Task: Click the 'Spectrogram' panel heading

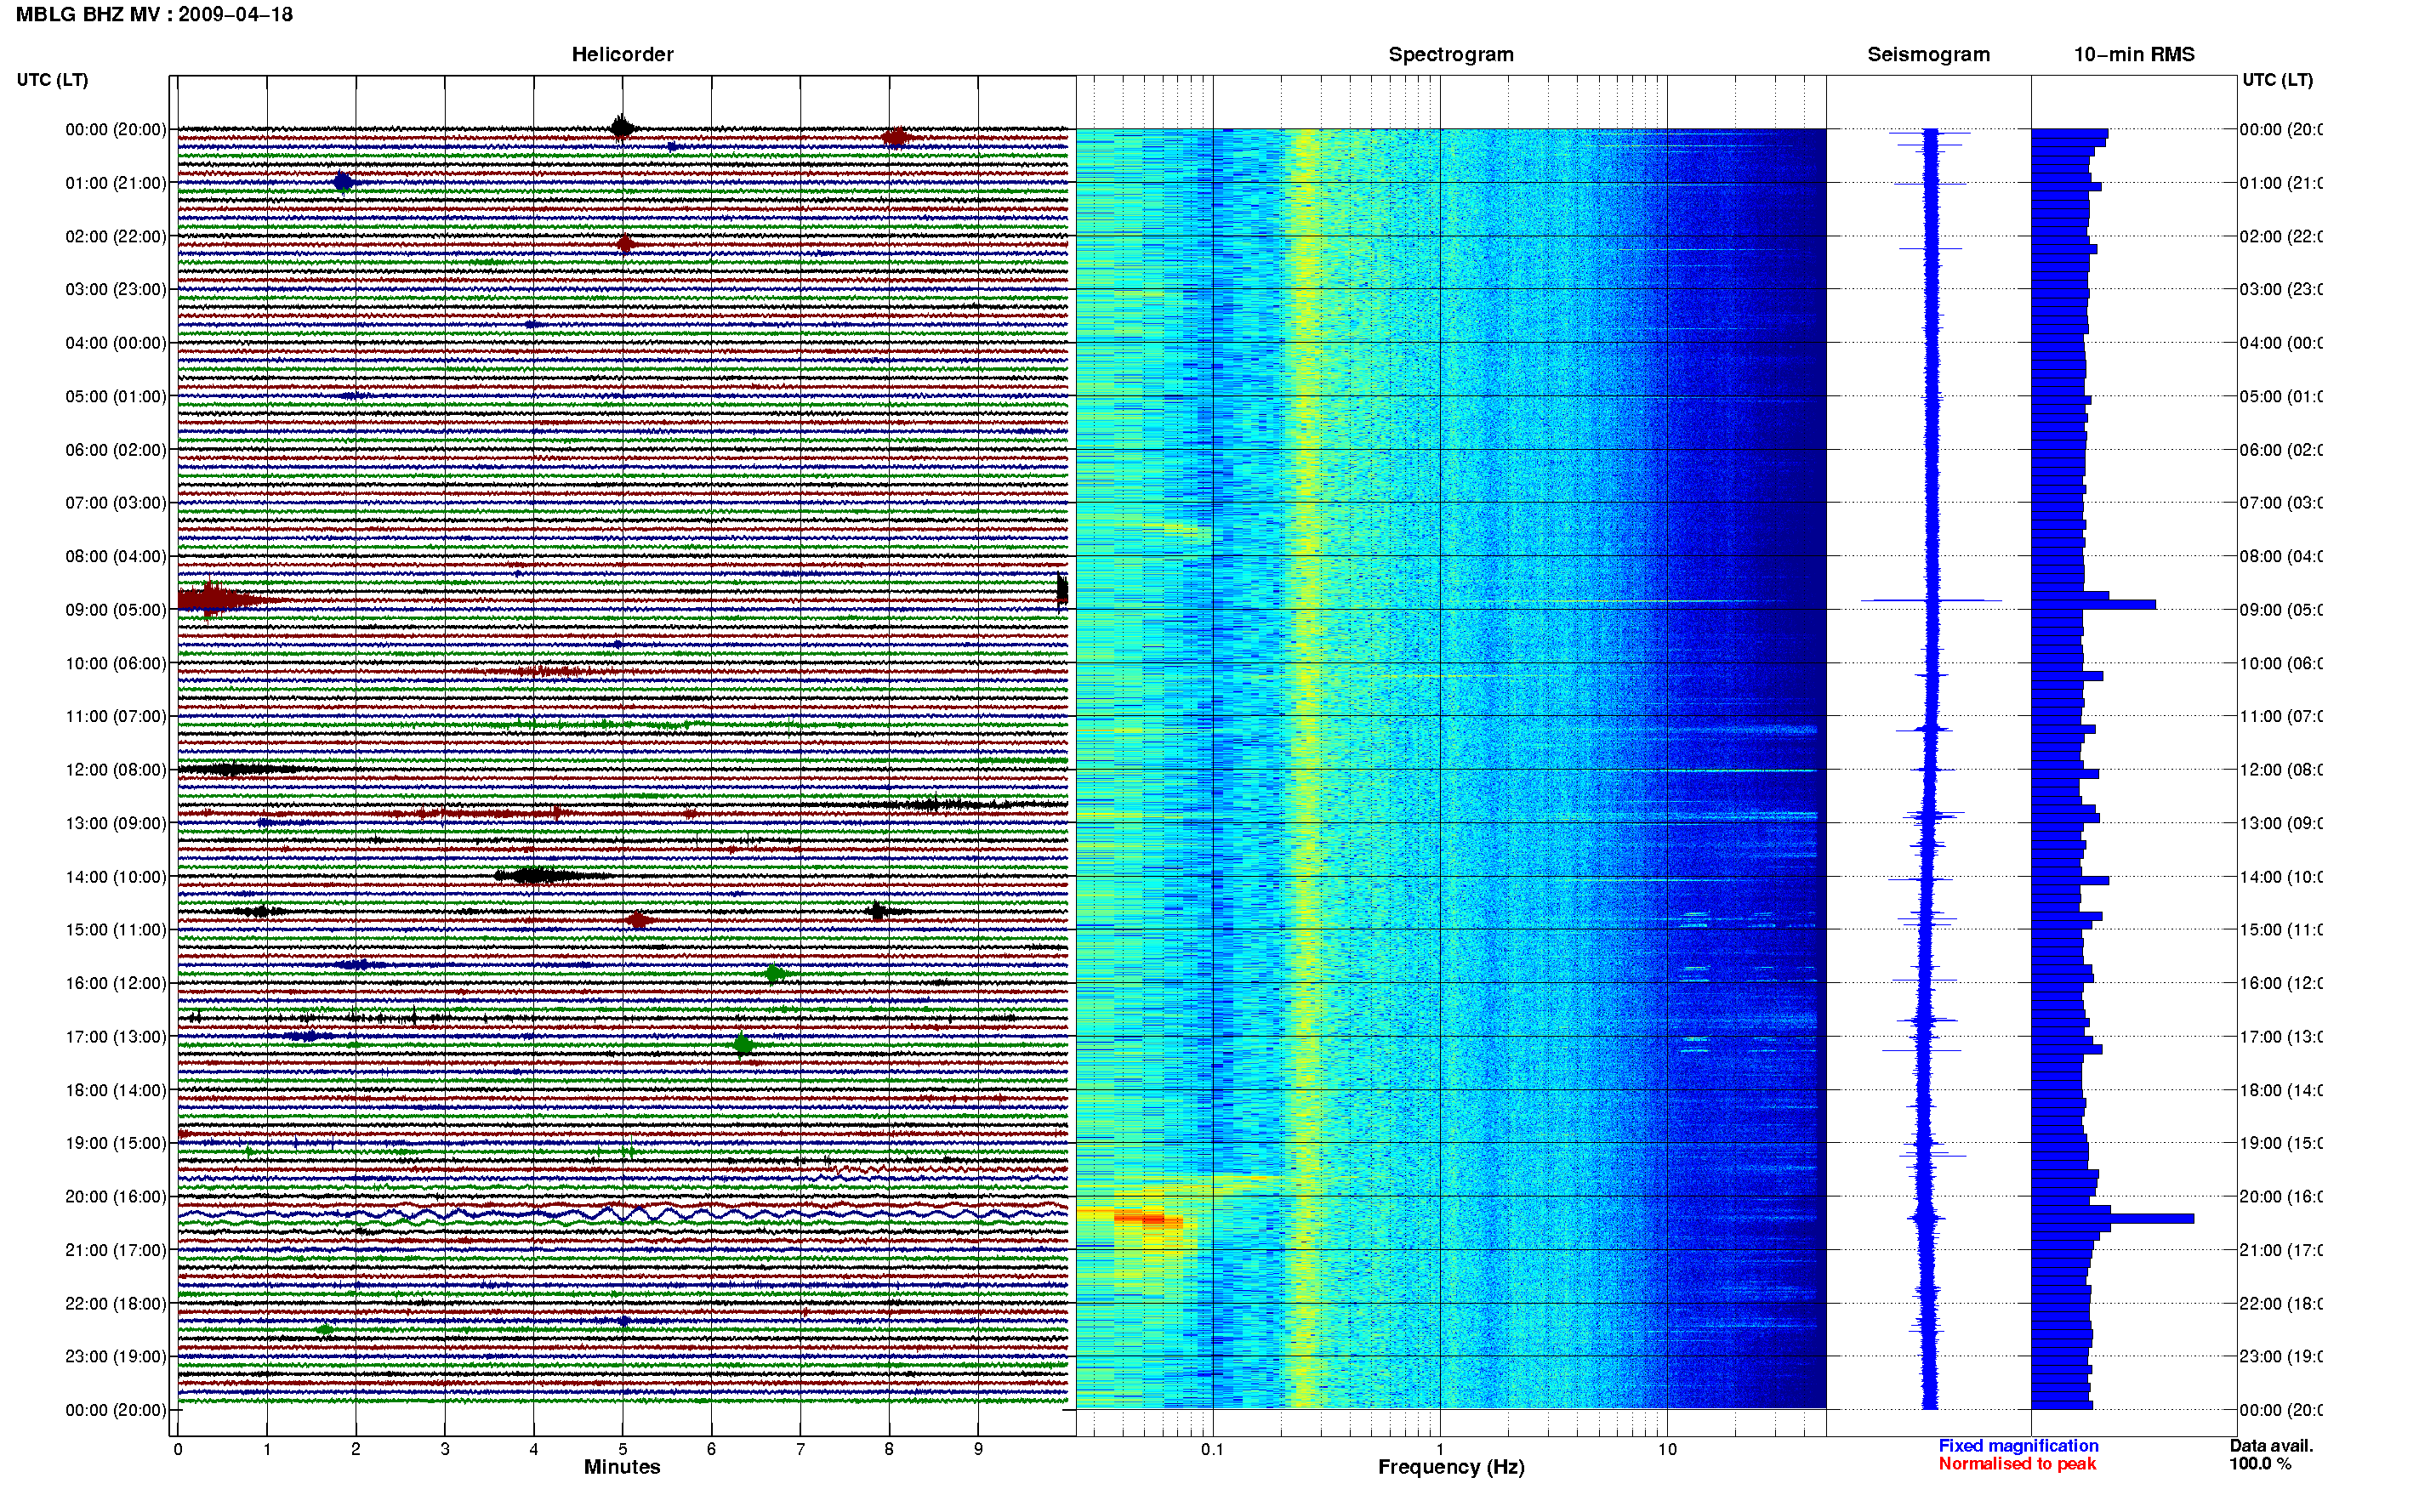Action: pos(1450,55)
